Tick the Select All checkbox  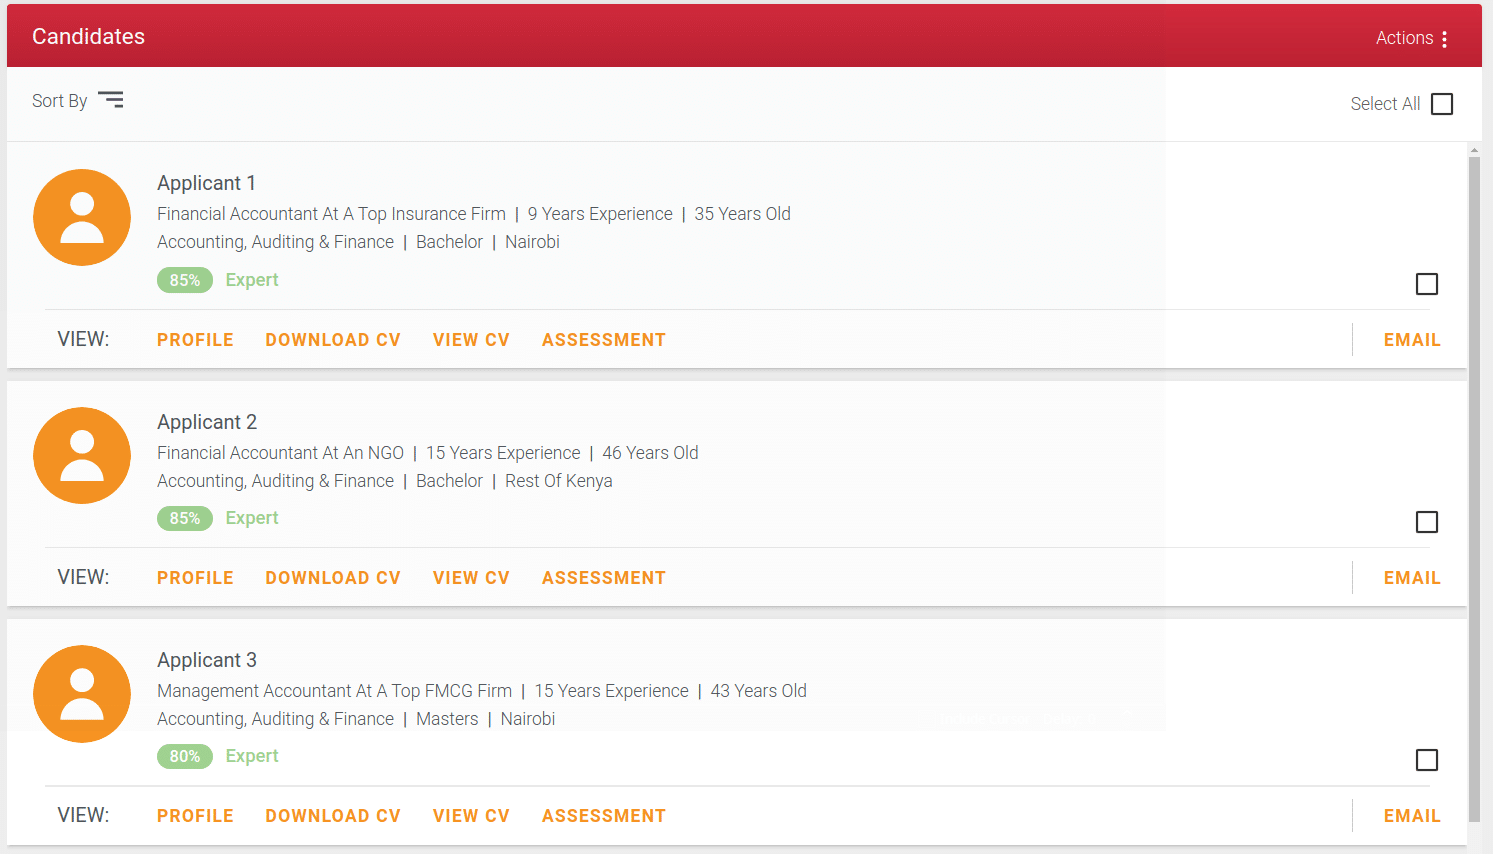(x=1442, y=104)
